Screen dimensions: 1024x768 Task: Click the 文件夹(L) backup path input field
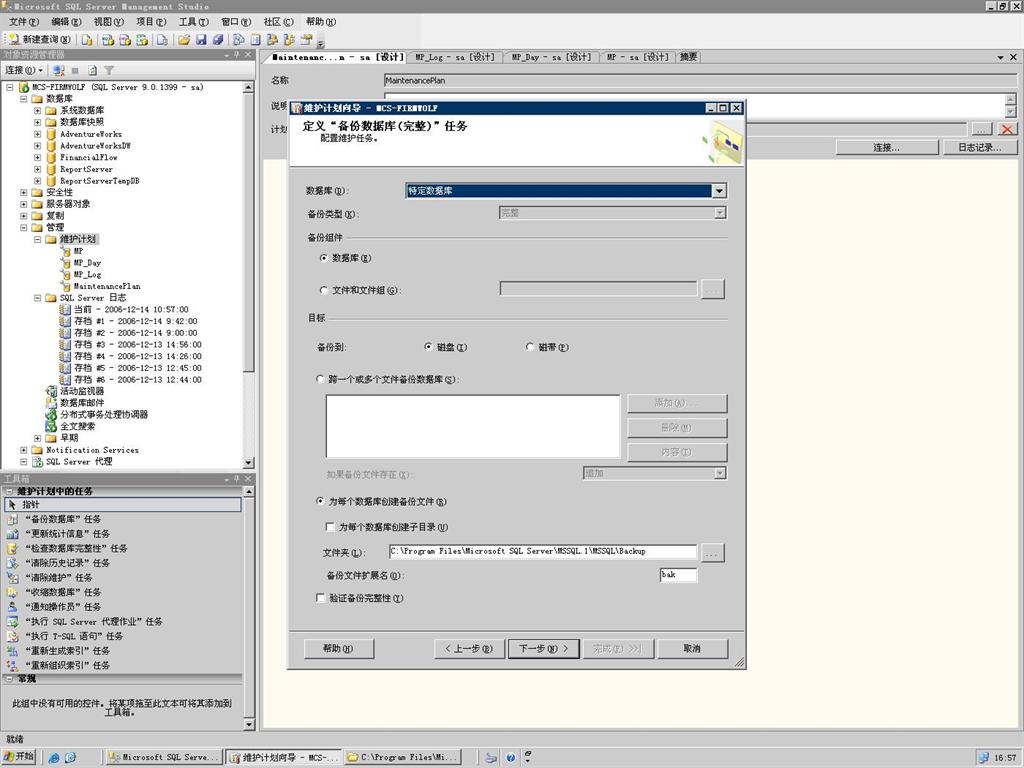click(543, 552)
